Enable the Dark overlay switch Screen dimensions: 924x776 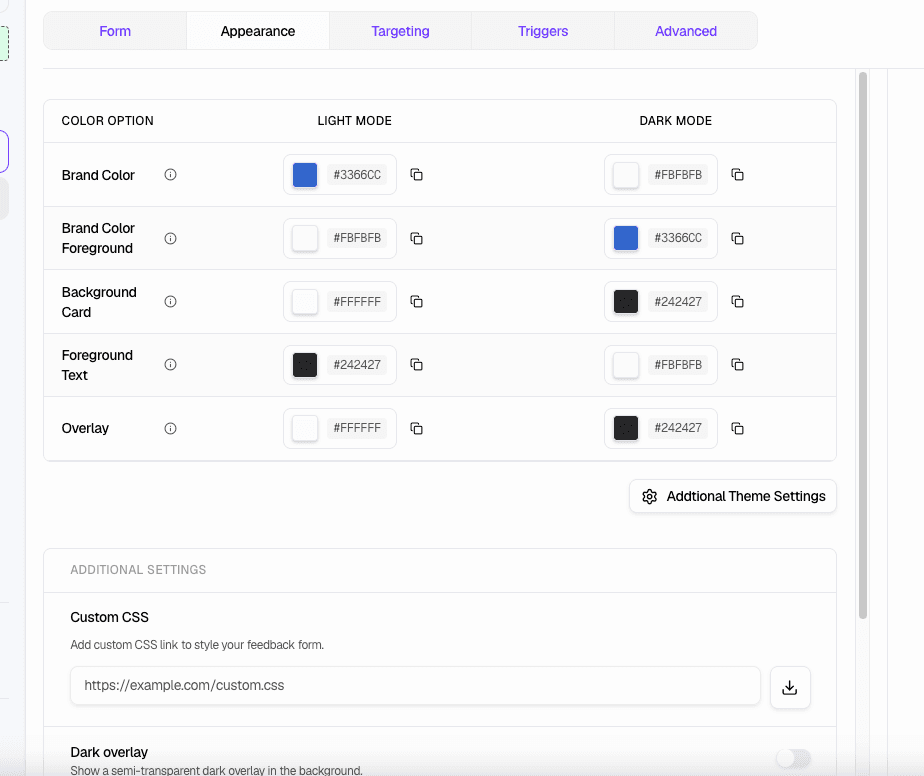(x=793, y=757)
